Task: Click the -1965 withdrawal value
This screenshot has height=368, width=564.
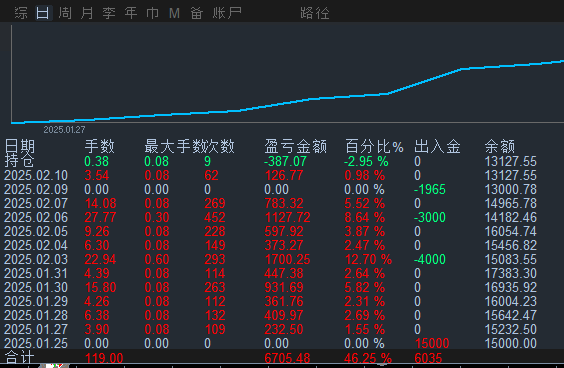Action: 430,190
